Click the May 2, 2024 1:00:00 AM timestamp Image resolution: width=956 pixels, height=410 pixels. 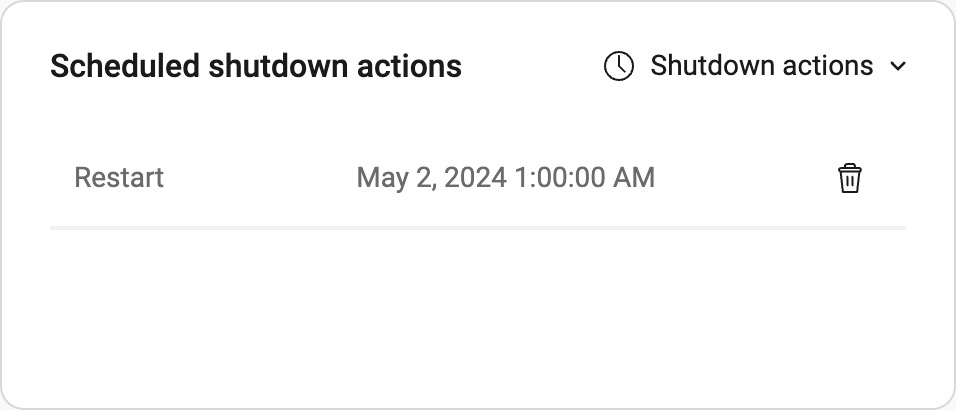click(505, 178)
